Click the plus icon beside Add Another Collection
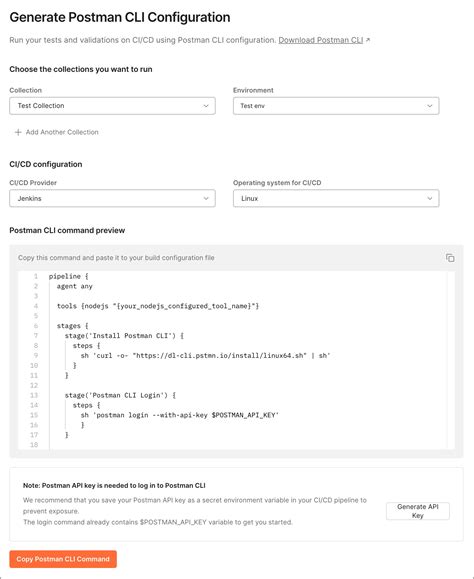The width and height of the screenshot is (474, 579). (18, 132)
